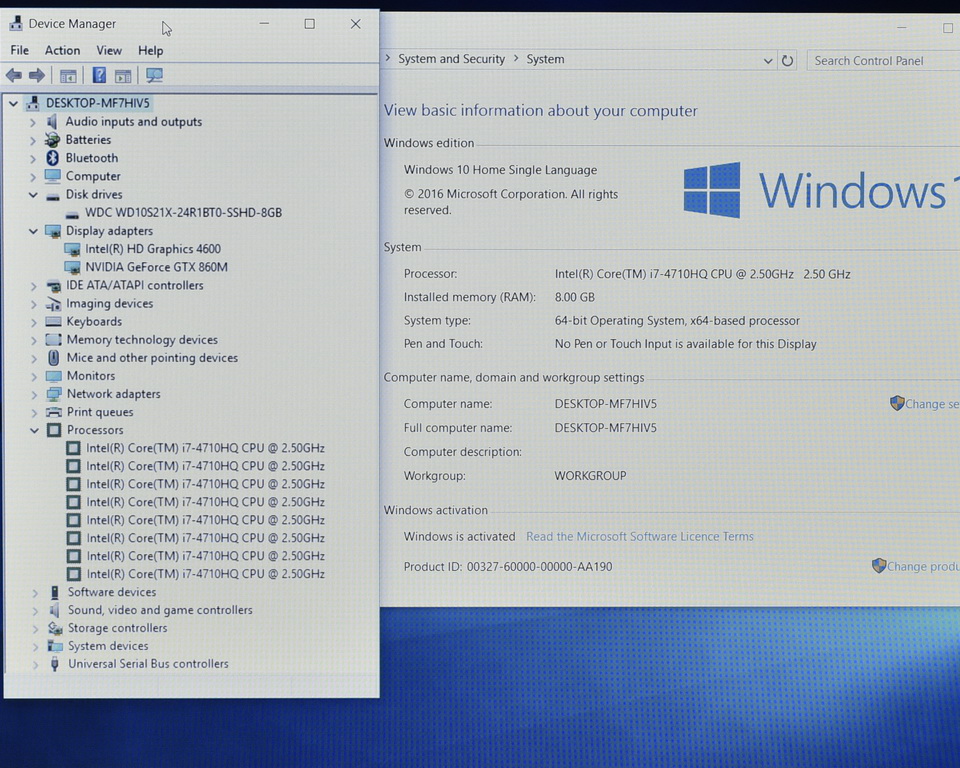
Task: Expand the IDE ATA/ATAPI controllers category
Action: (34, 285)
